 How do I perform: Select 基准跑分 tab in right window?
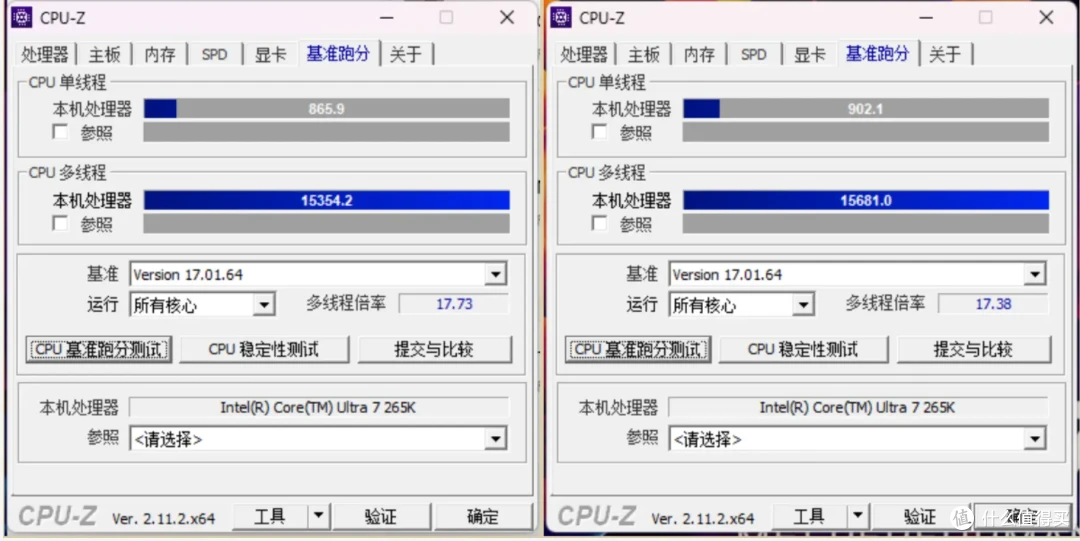point(878,53)
